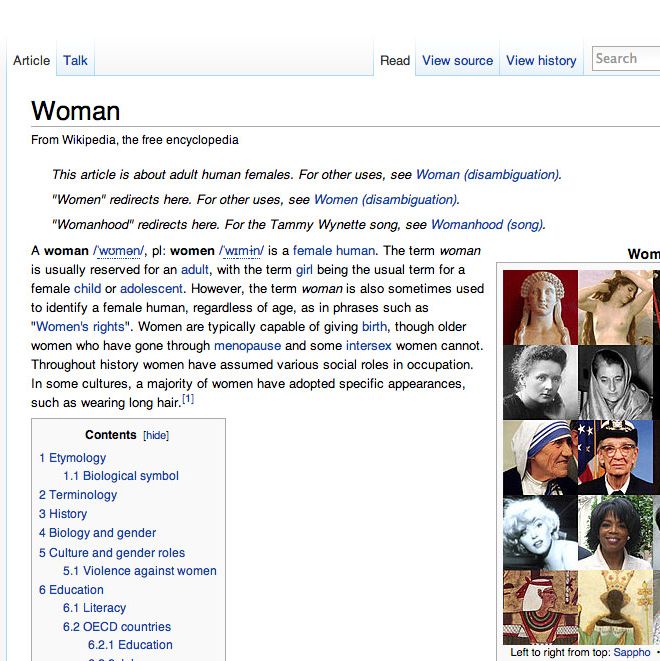Screen dimensions: 660x661
Task: Open section 5.1 Violence against women
Action: coord(140,571)
